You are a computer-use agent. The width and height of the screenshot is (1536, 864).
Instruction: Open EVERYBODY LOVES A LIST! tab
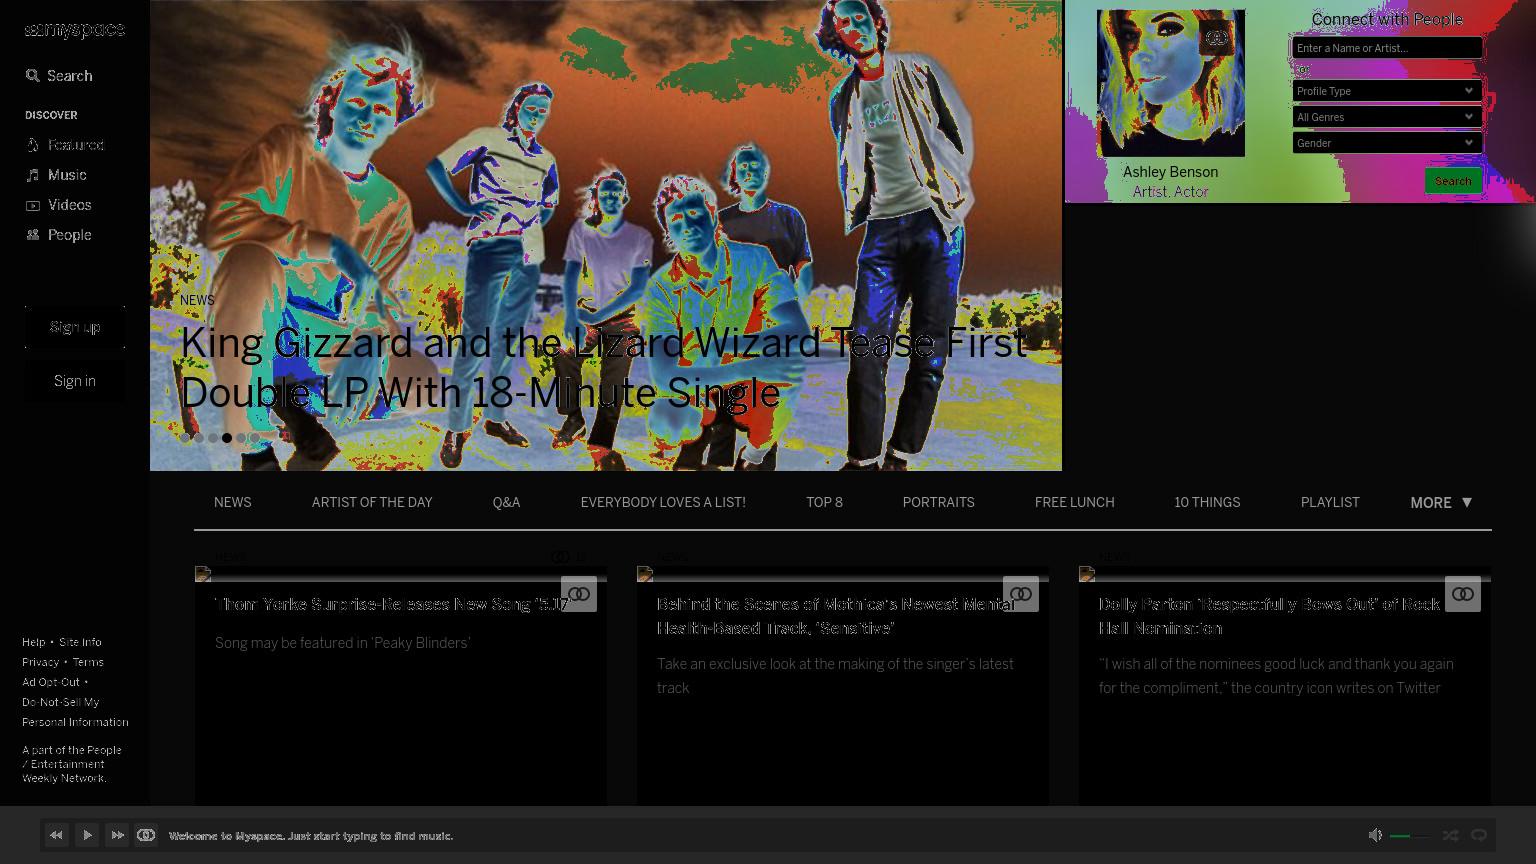point(663,503)
